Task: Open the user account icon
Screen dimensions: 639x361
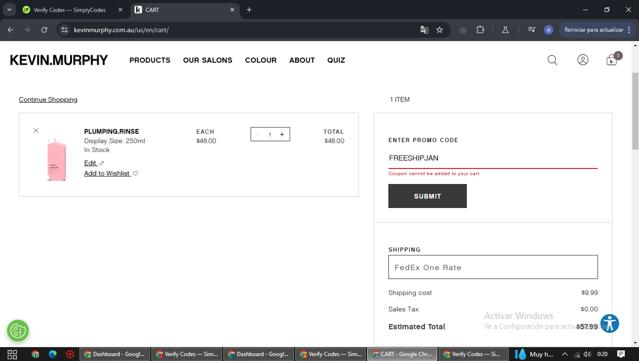Action: 583,60
